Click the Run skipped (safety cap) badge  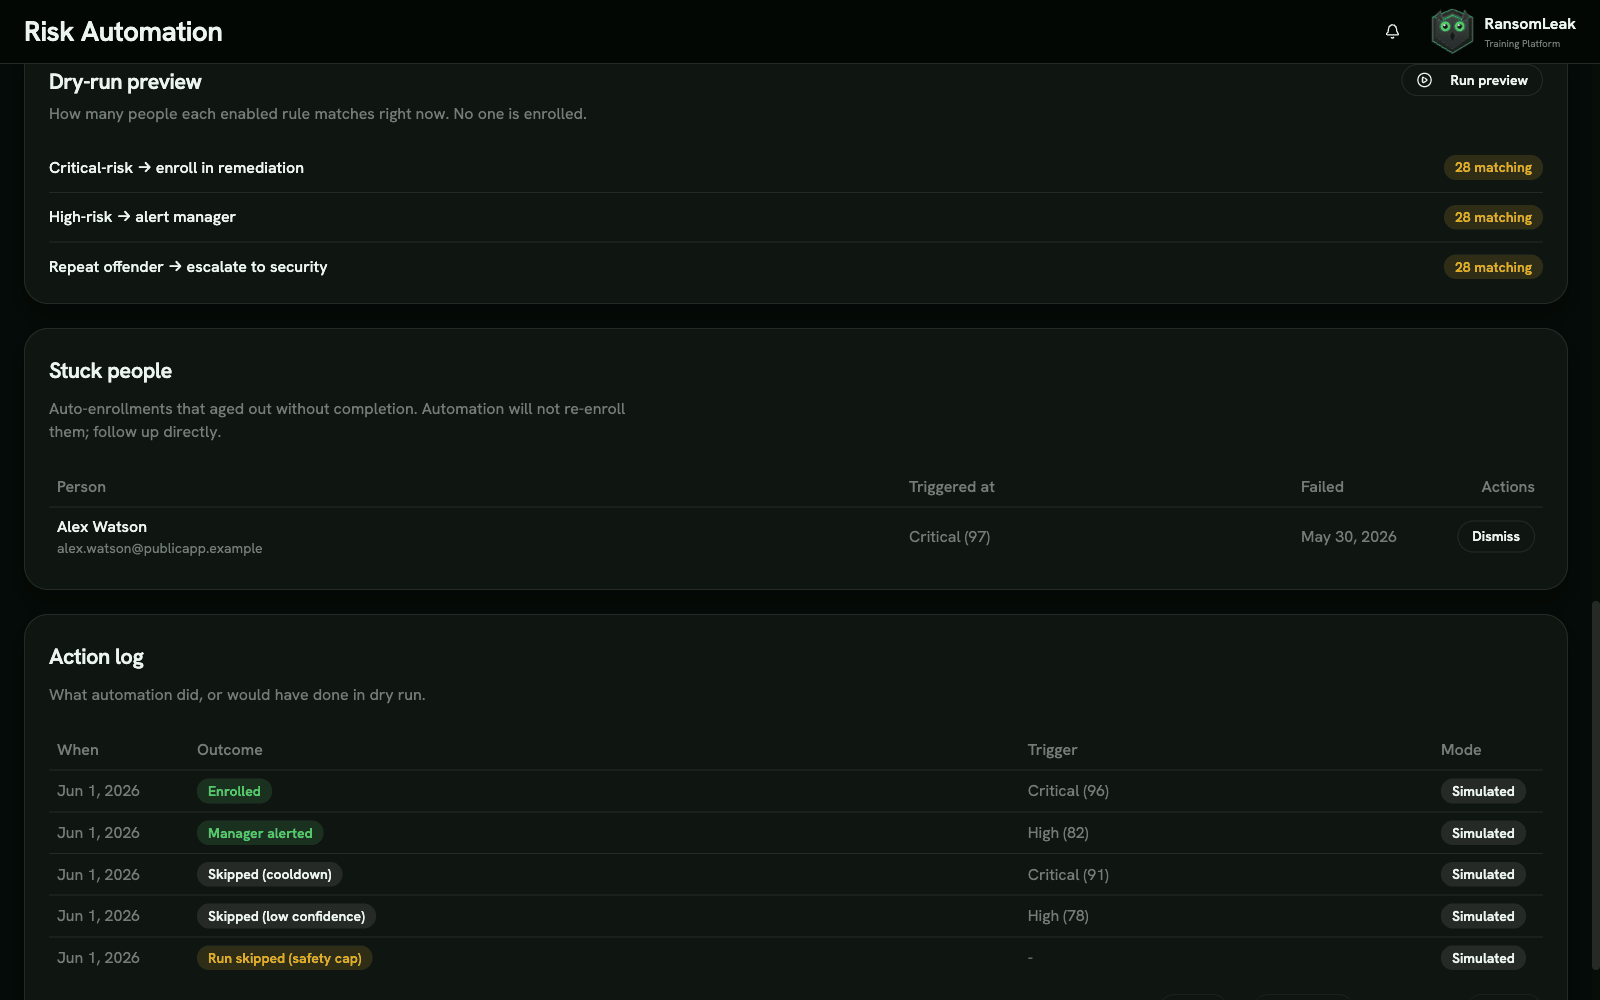(x=285, y=958)
